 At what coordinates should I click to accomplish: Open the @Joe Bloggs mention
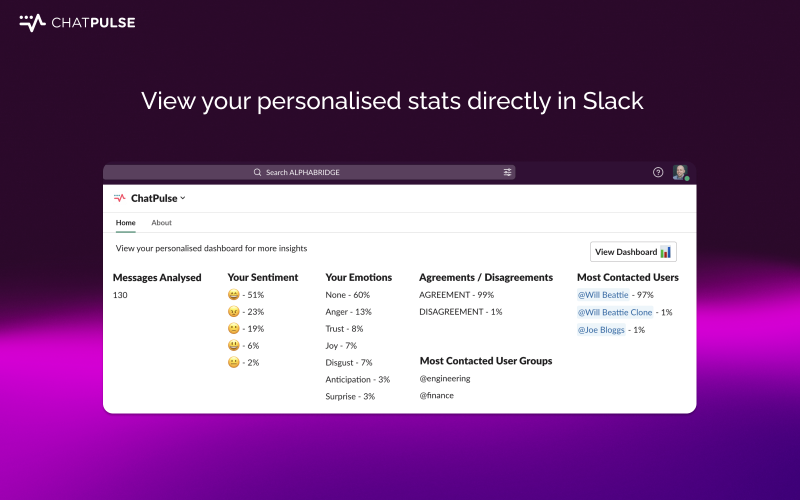click(x=601, y=330)
